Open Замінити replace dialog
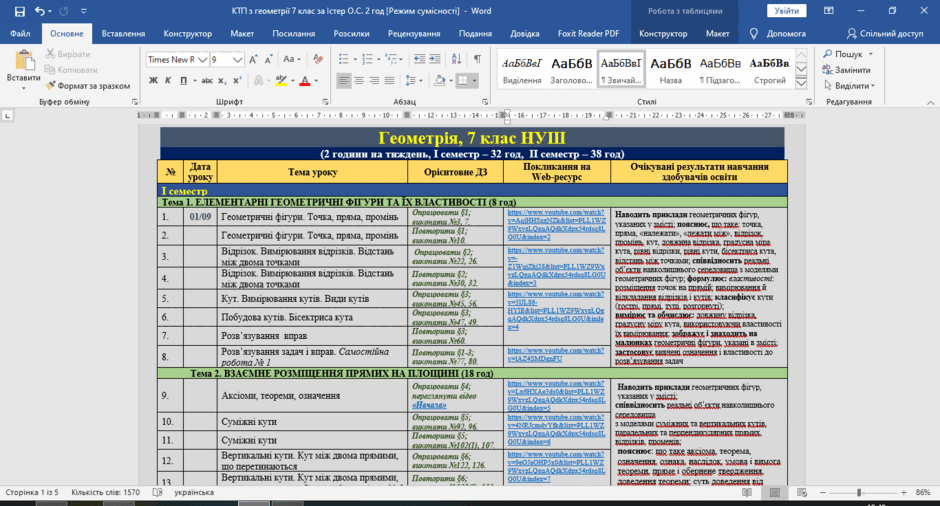This screenshot has width=940, height=506. coord(846,70)
